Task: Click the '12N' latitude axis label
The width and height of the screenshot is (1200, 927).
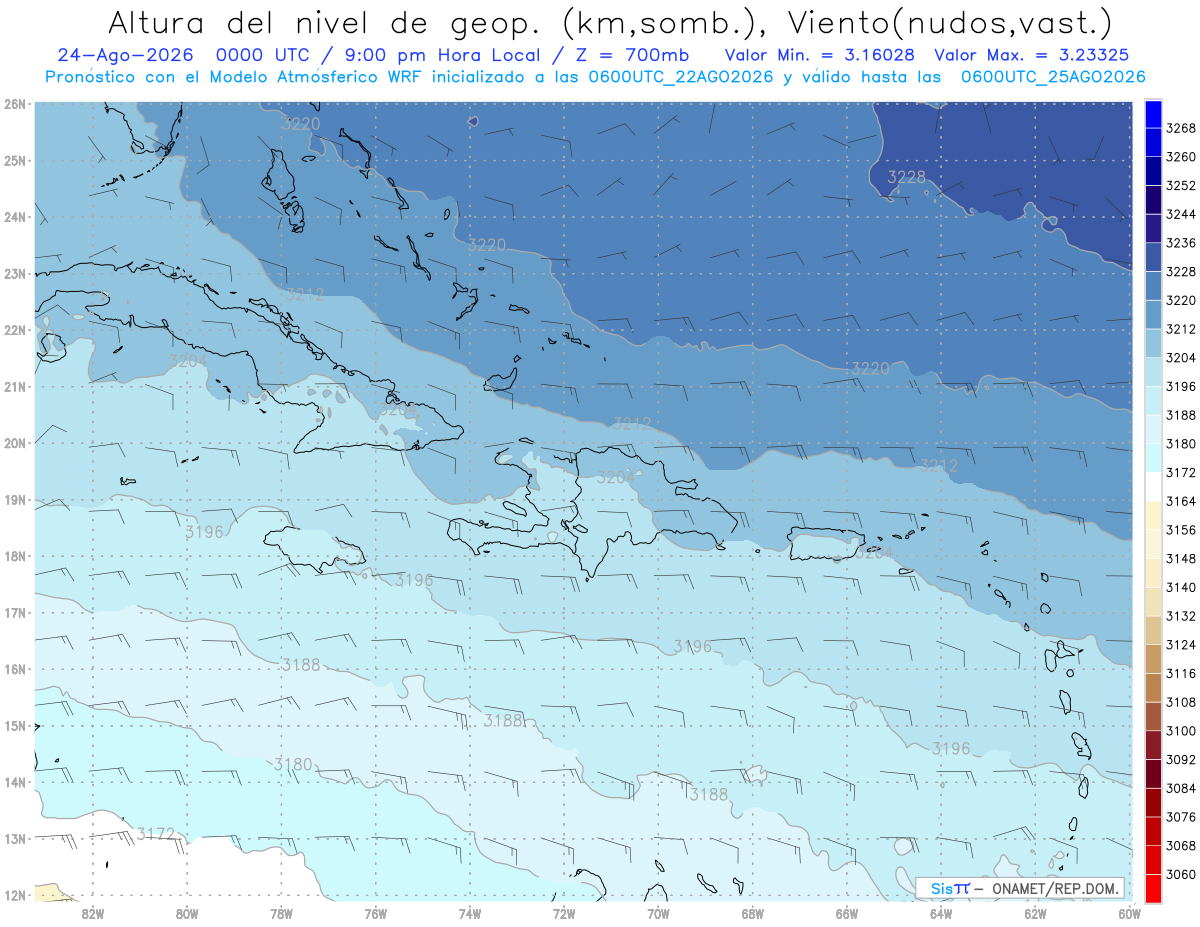Action: click(x=15, y=896)
